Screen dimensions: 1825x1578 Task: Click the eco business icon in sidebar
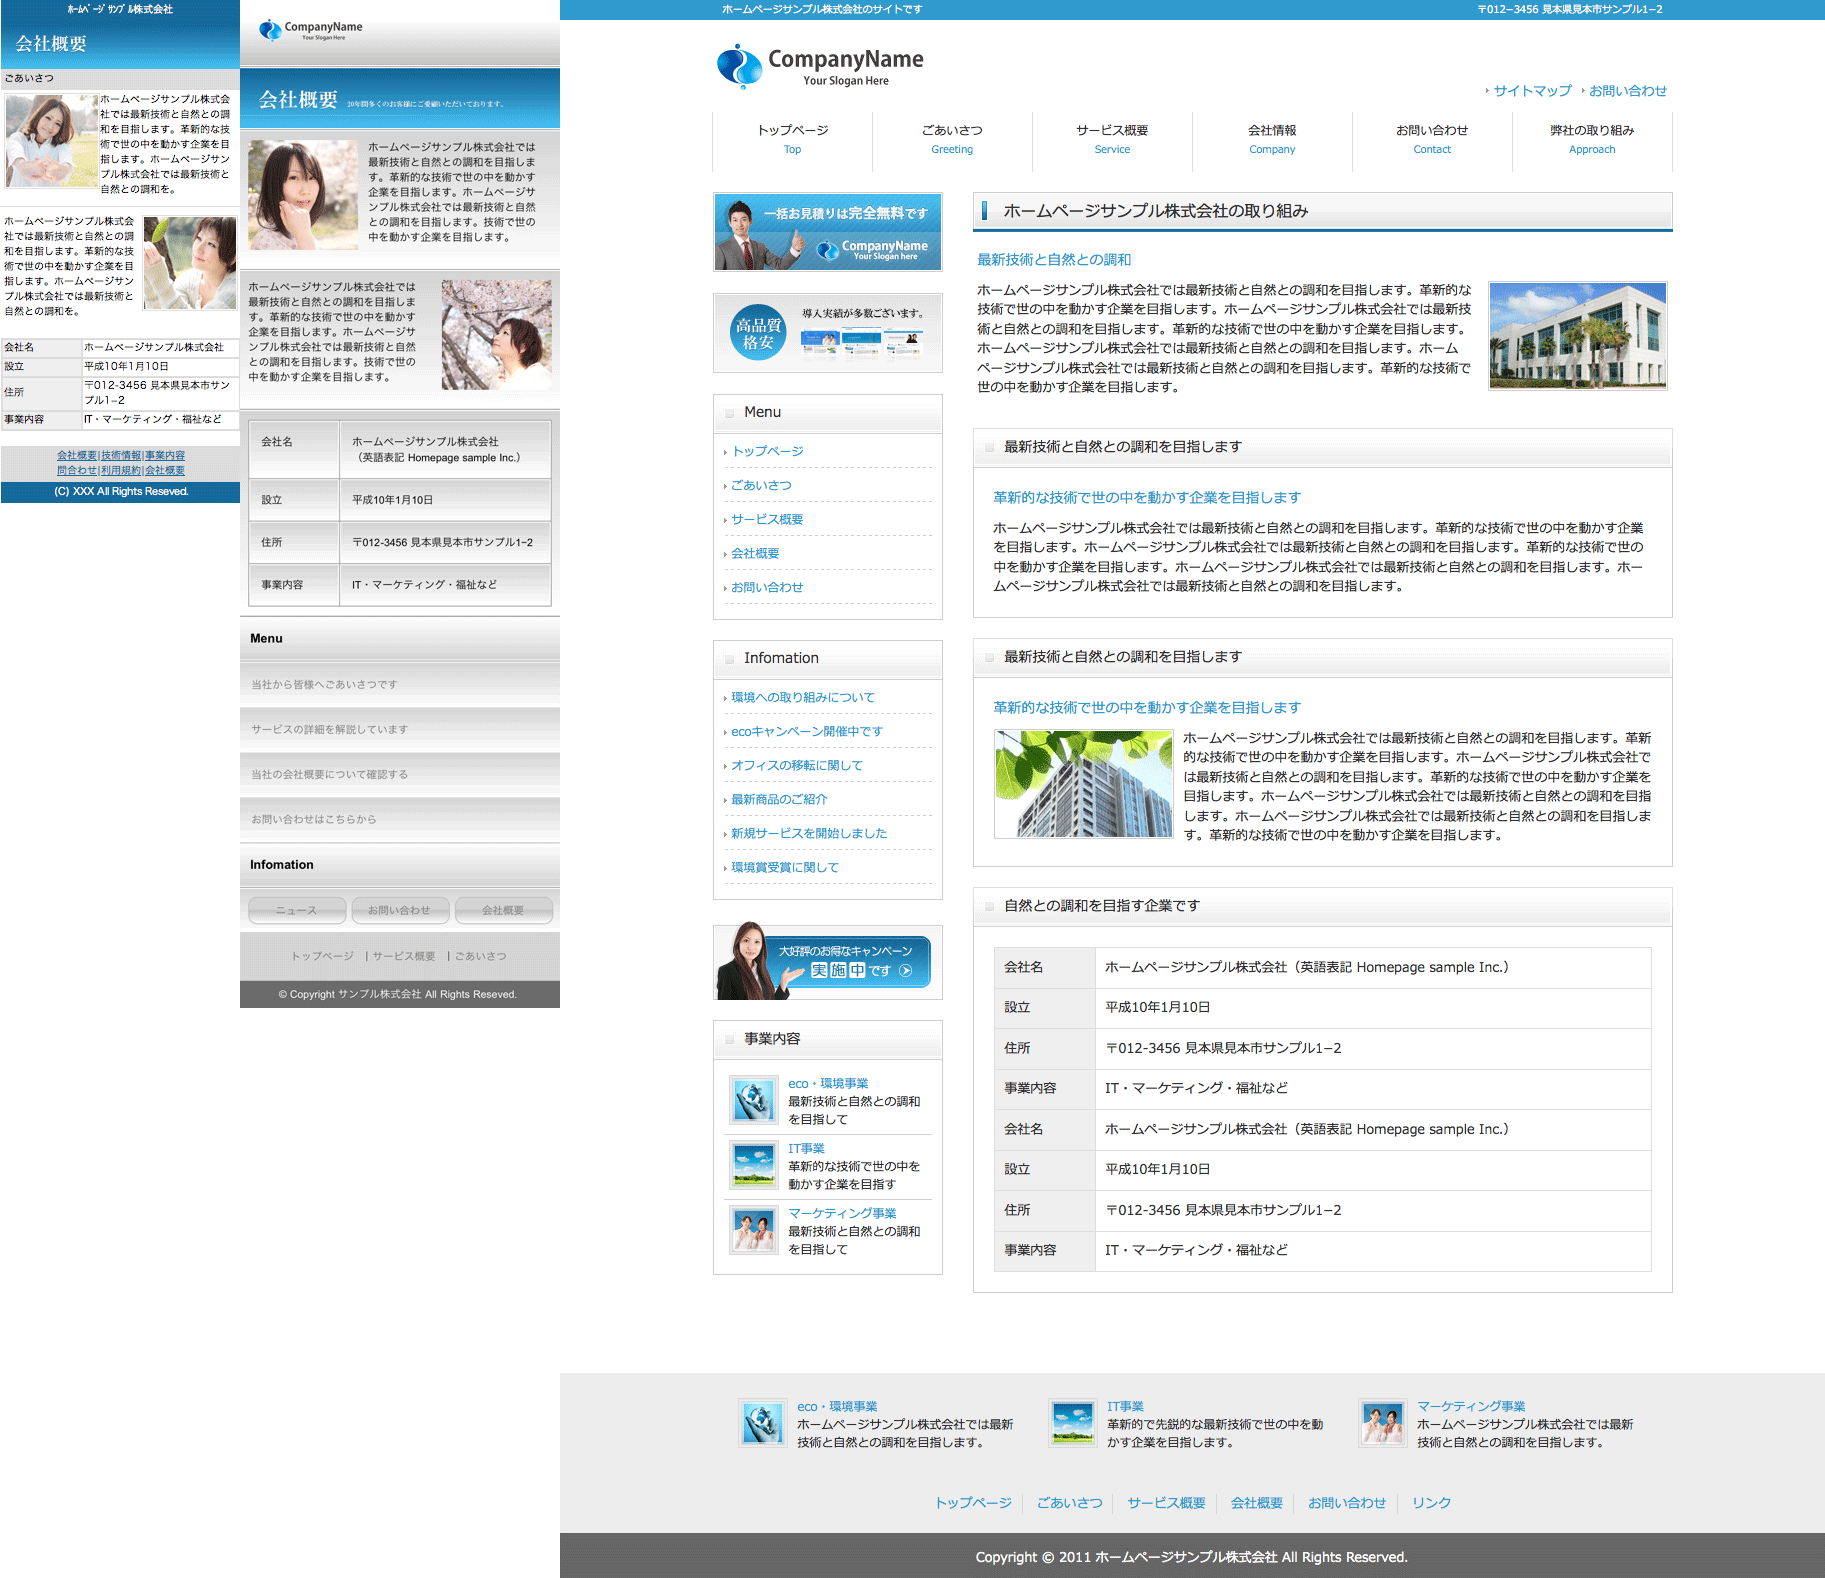click(753, 1100)
